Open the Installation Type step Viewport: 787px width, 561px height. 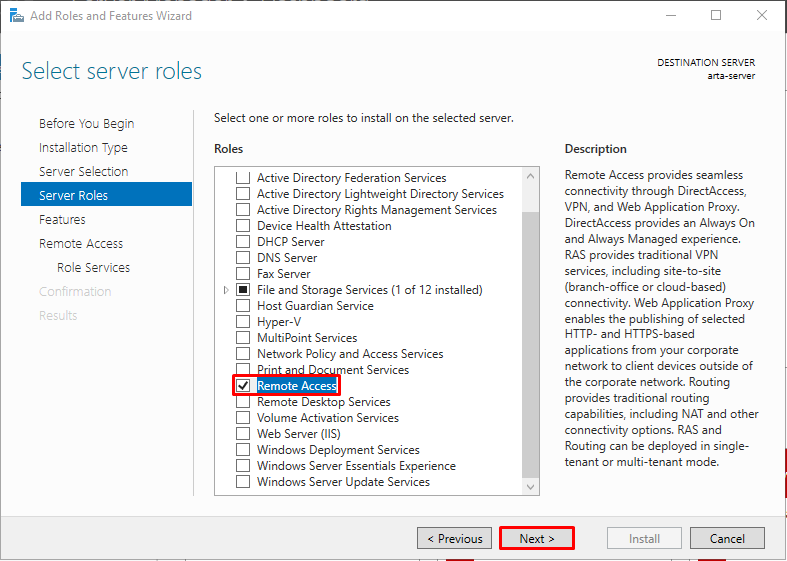click(83, 148)
